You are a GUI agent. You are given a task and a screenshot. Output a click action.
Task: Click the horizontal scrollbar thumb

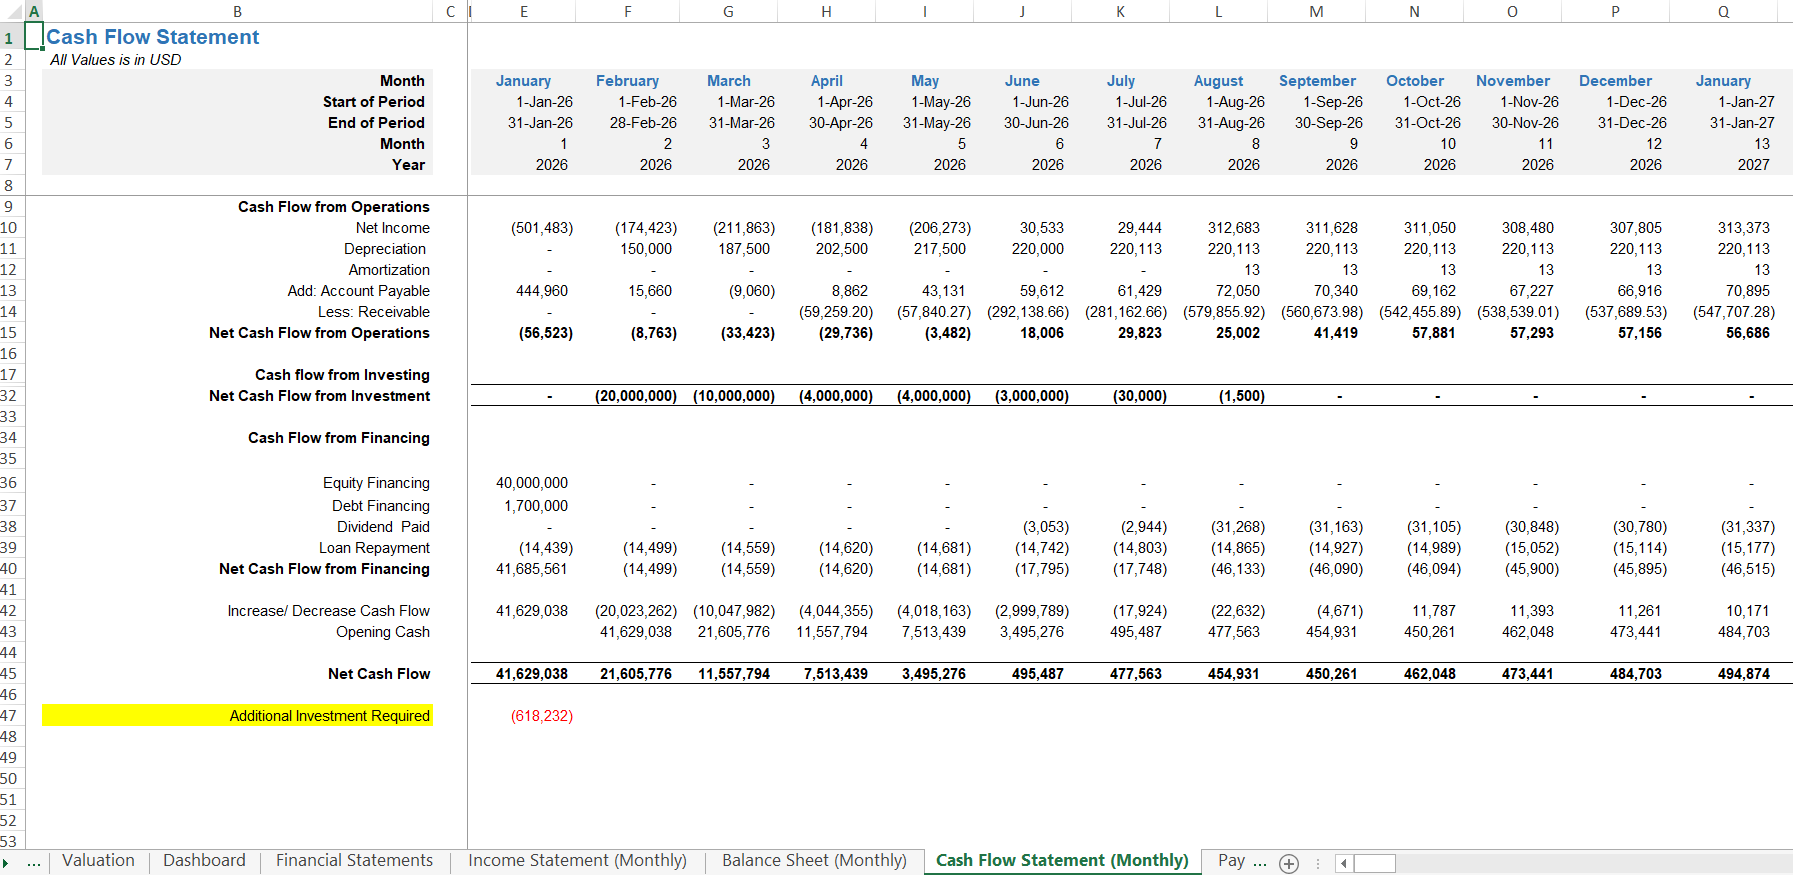1375,863
